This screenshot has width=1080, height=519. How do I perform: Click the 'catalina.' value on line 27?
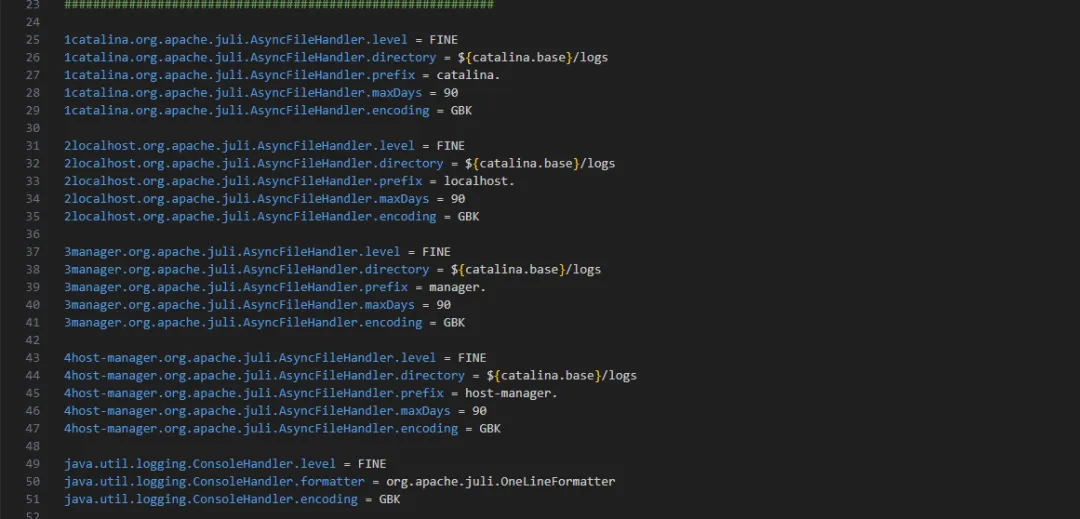[x=468, y=75]
